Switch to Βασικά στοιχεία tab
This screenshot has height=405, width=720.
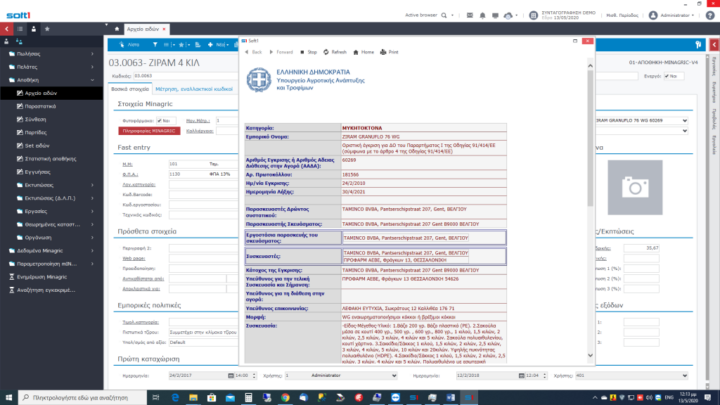click(x=130, y=89)
